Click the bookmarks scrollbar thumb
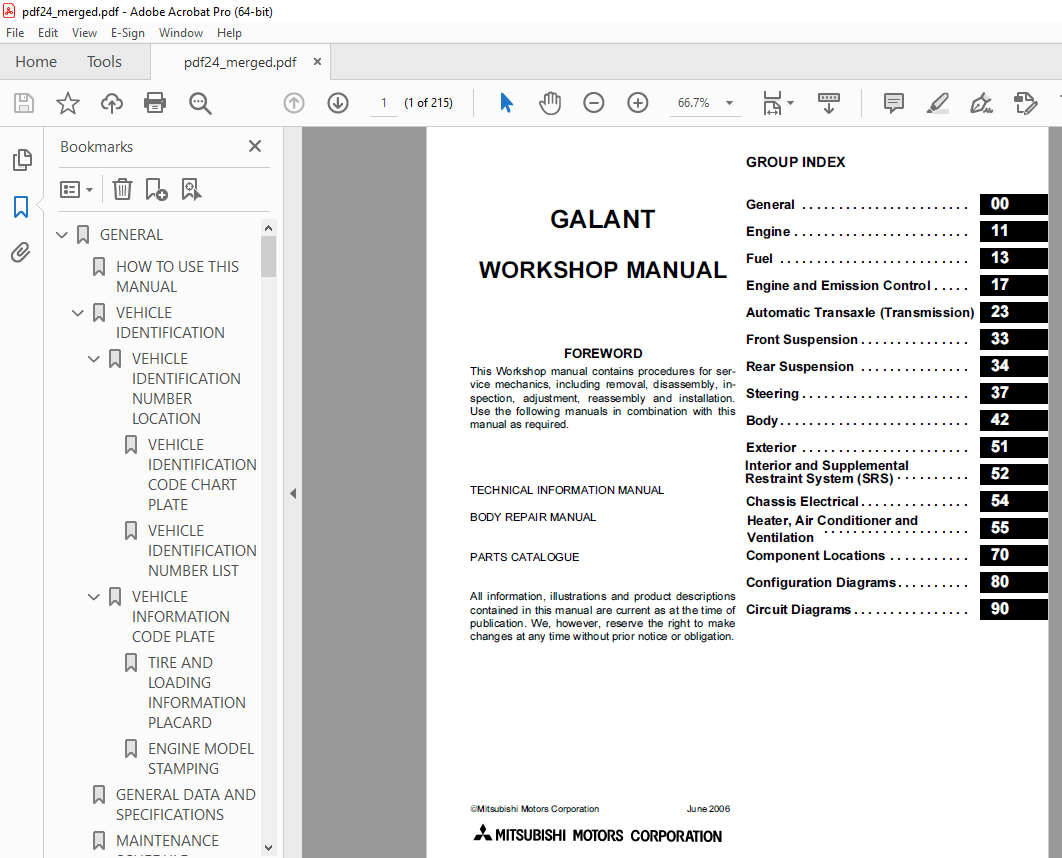The image size is (1062, 858). (268, 256)
